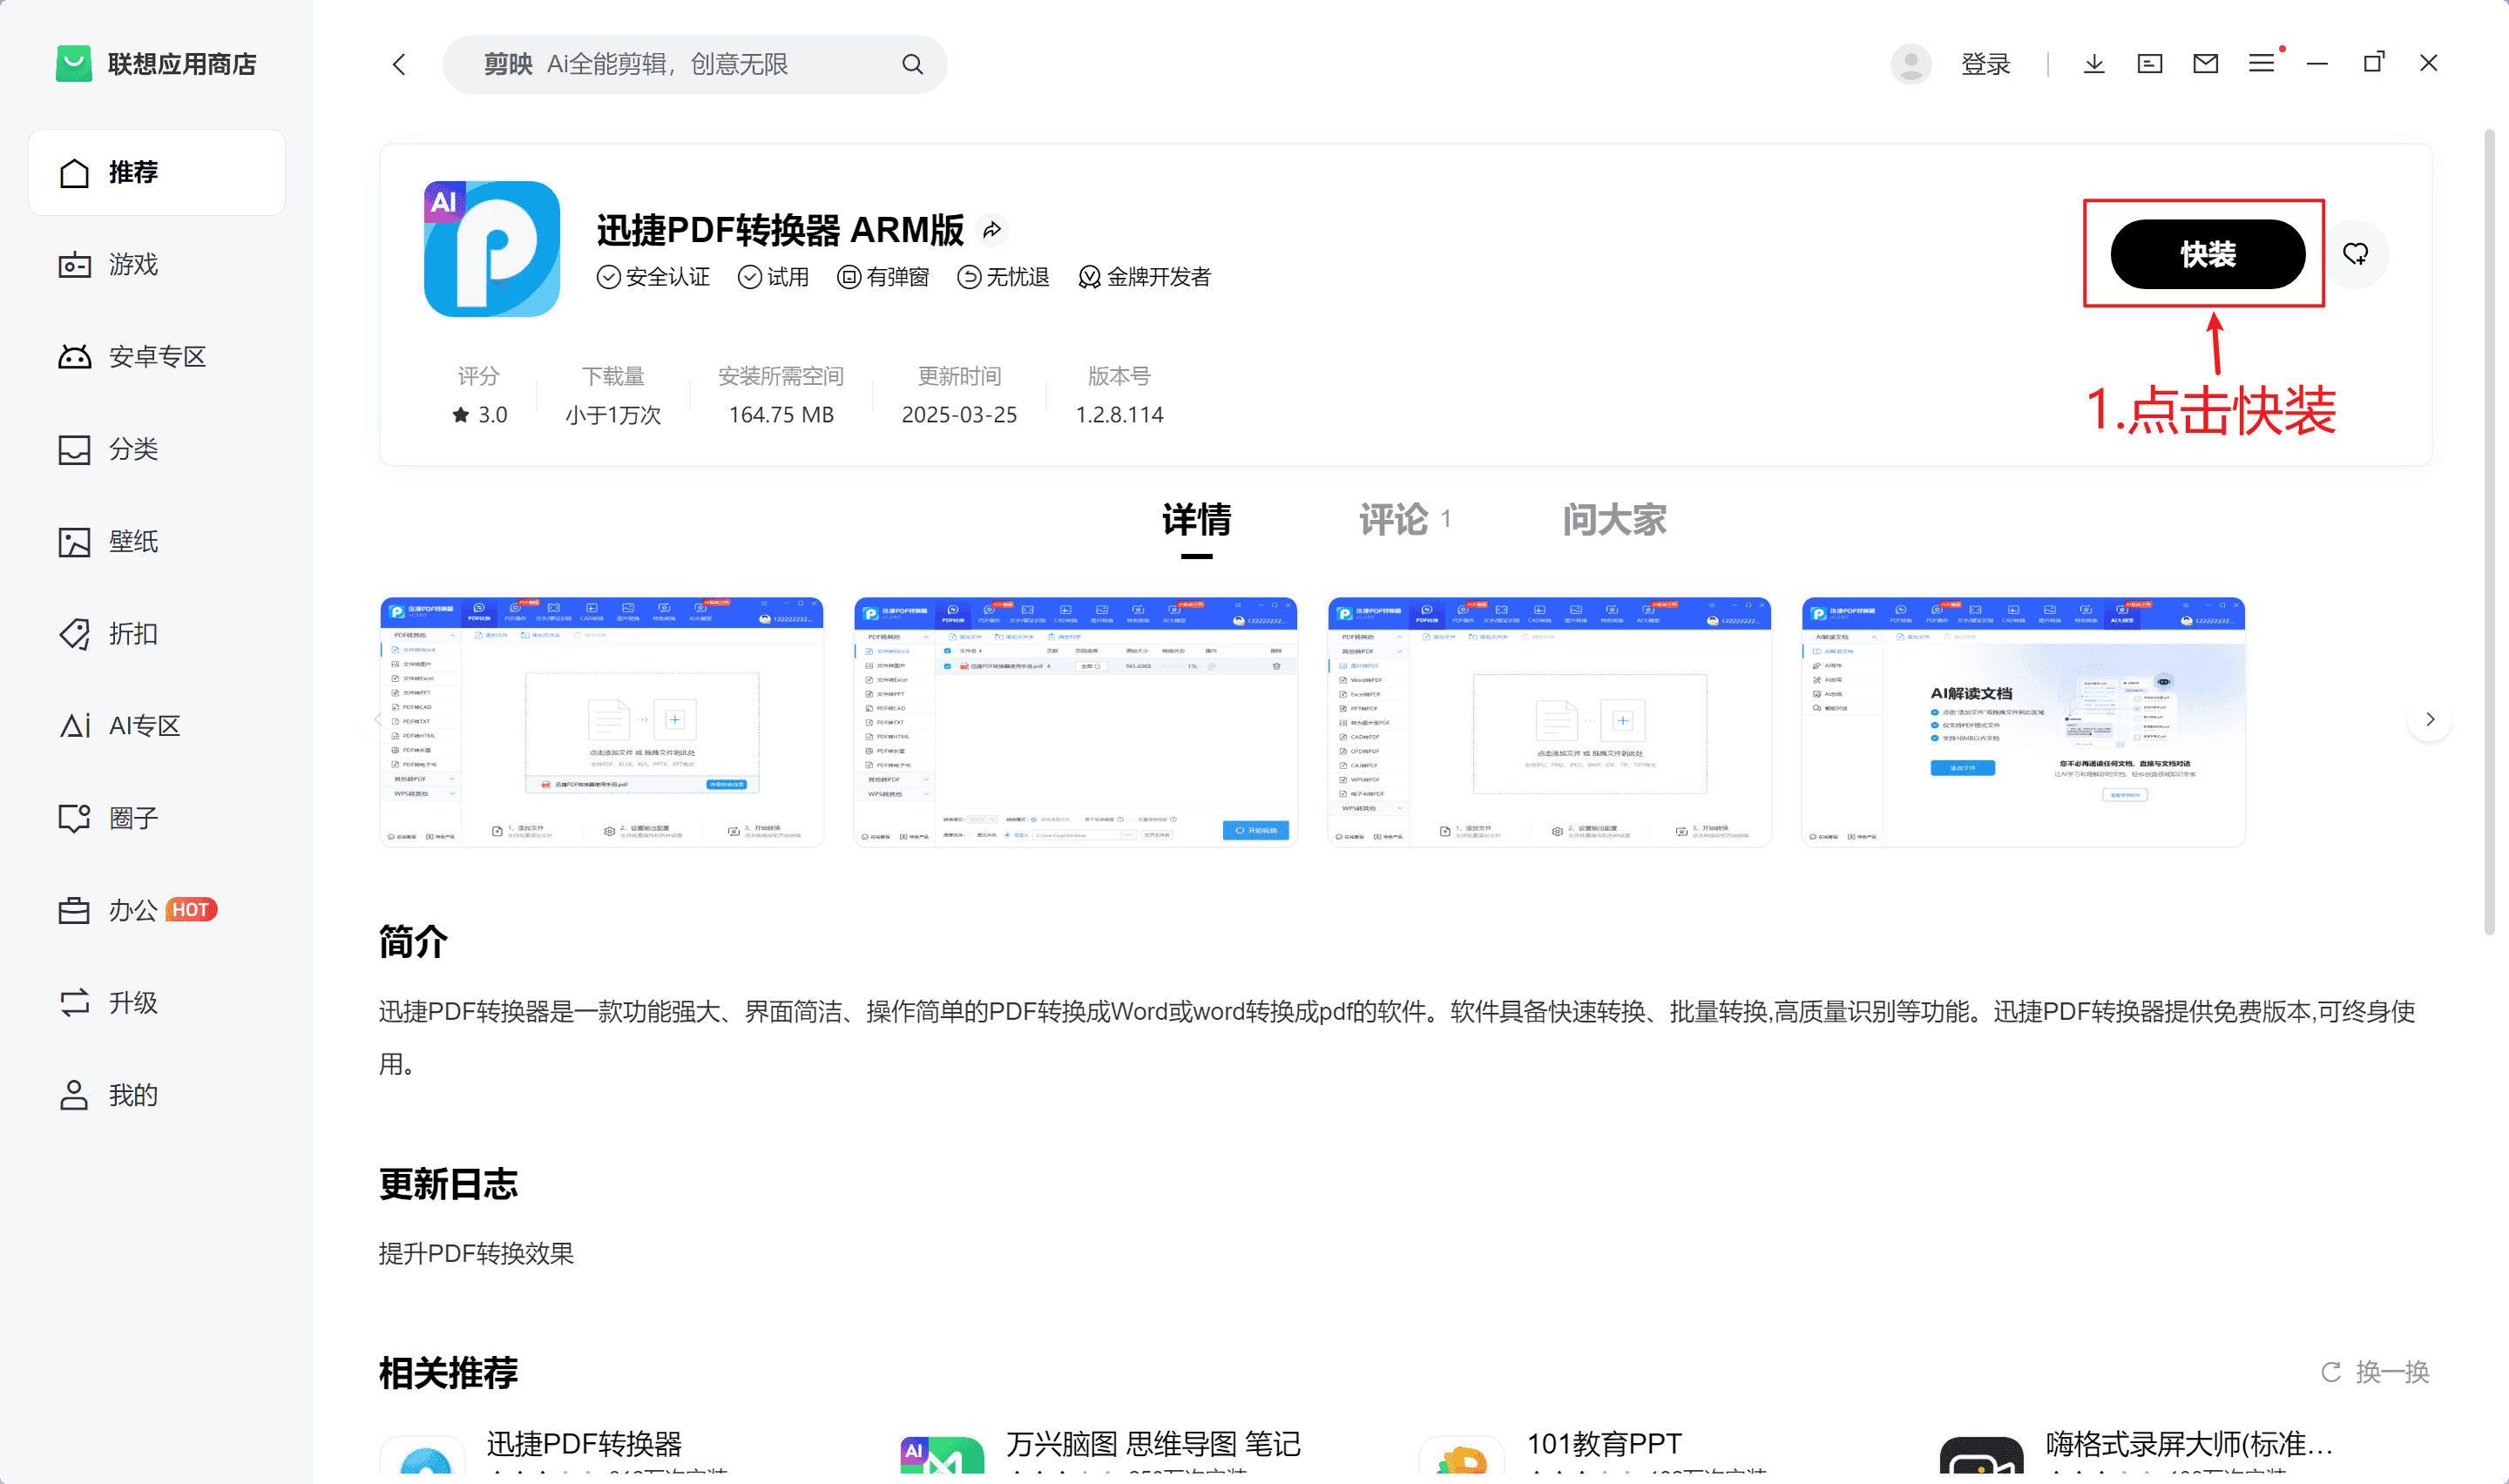Switch to the 详情 tab
This screenshot has height=1484, width=2509.
coord(1196,520)
